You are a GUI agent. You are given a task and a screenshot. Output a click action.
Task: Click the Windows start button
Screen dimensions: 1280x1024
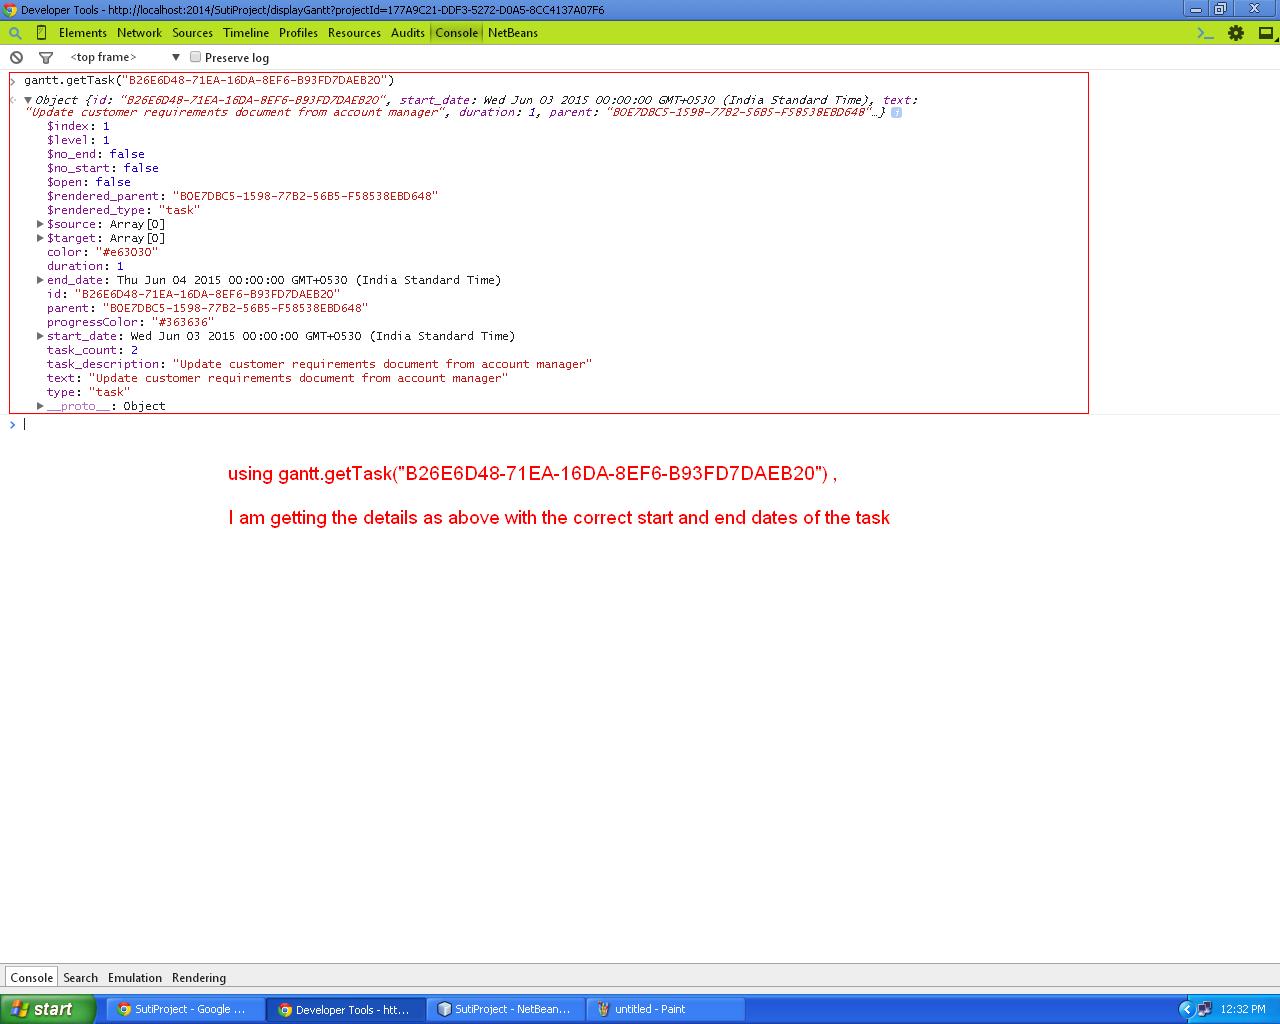click(x=48, y=1009)
